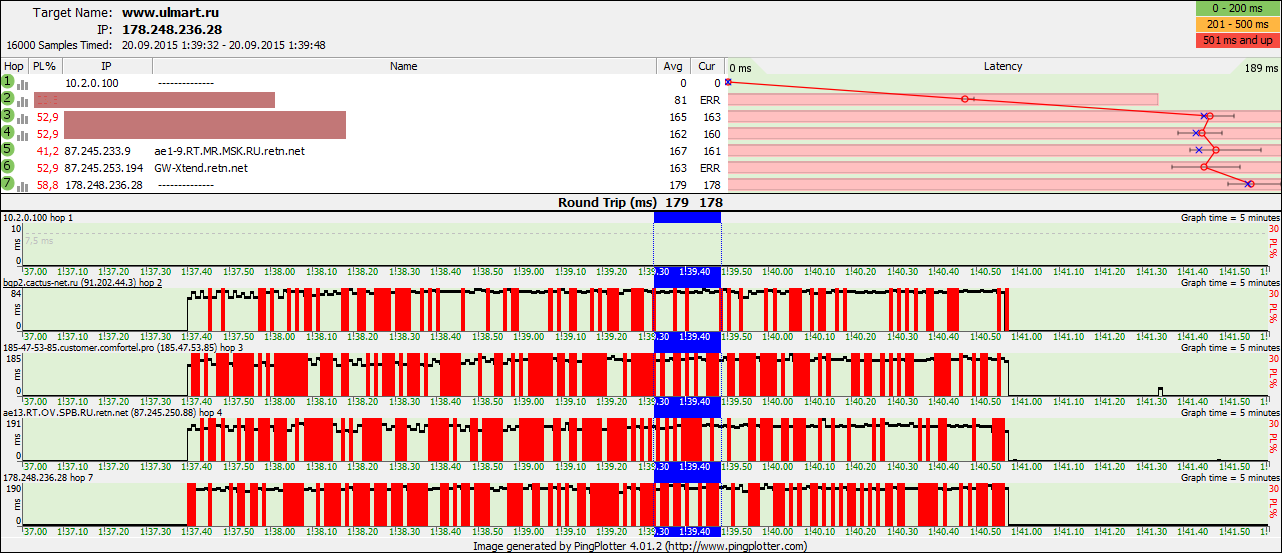Screen dimensions: 1282x553
Task: Click the hop 1 green number circle
Action: tap(8, 82)
